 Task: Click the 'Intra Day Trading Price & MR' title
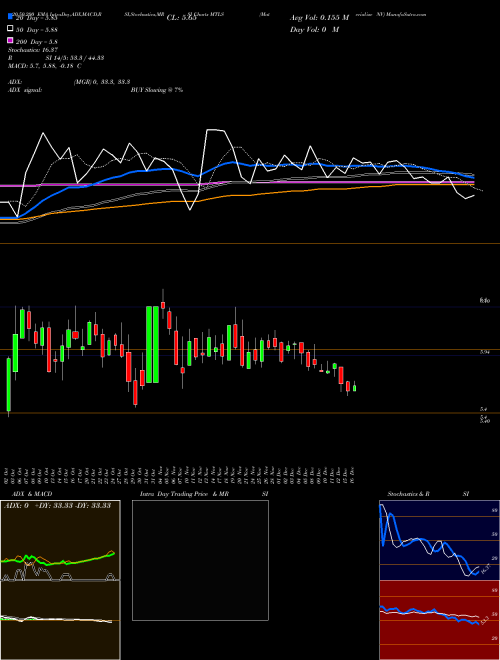click(184, 494)
